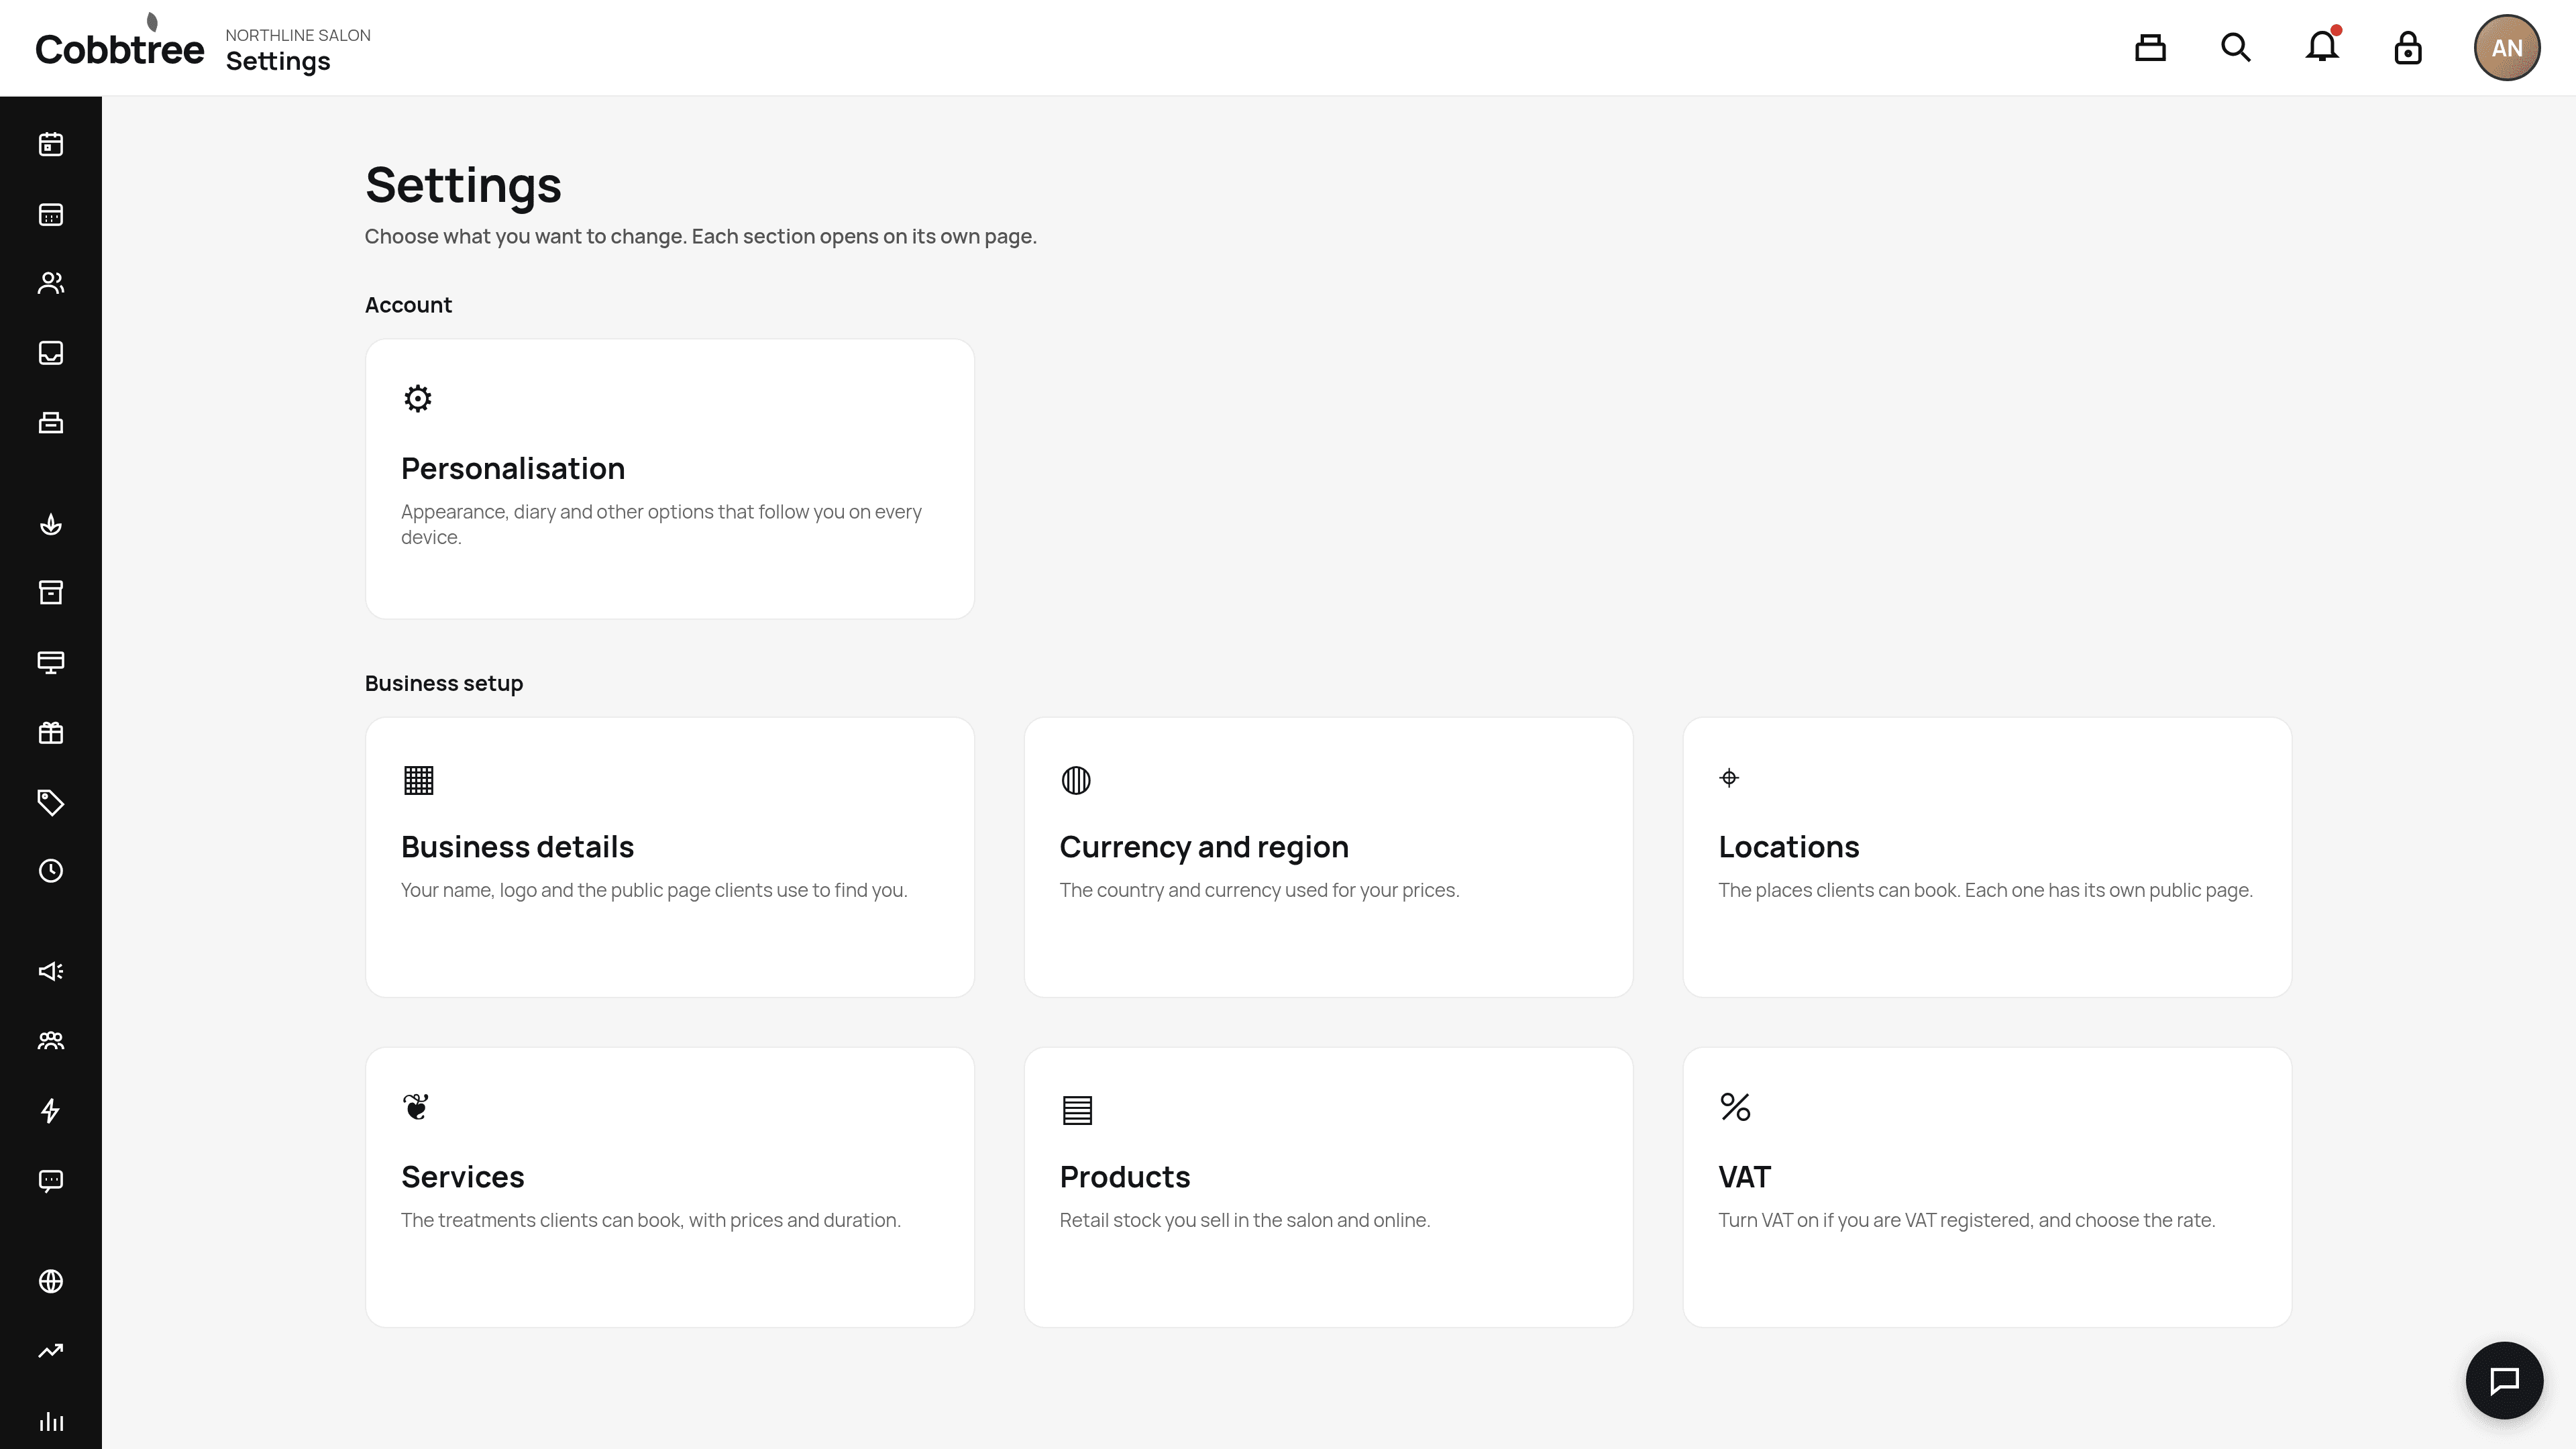Open the bar chart icon in the sidebar
Screen dimensions: 2576x1449
click(51, 1421)
